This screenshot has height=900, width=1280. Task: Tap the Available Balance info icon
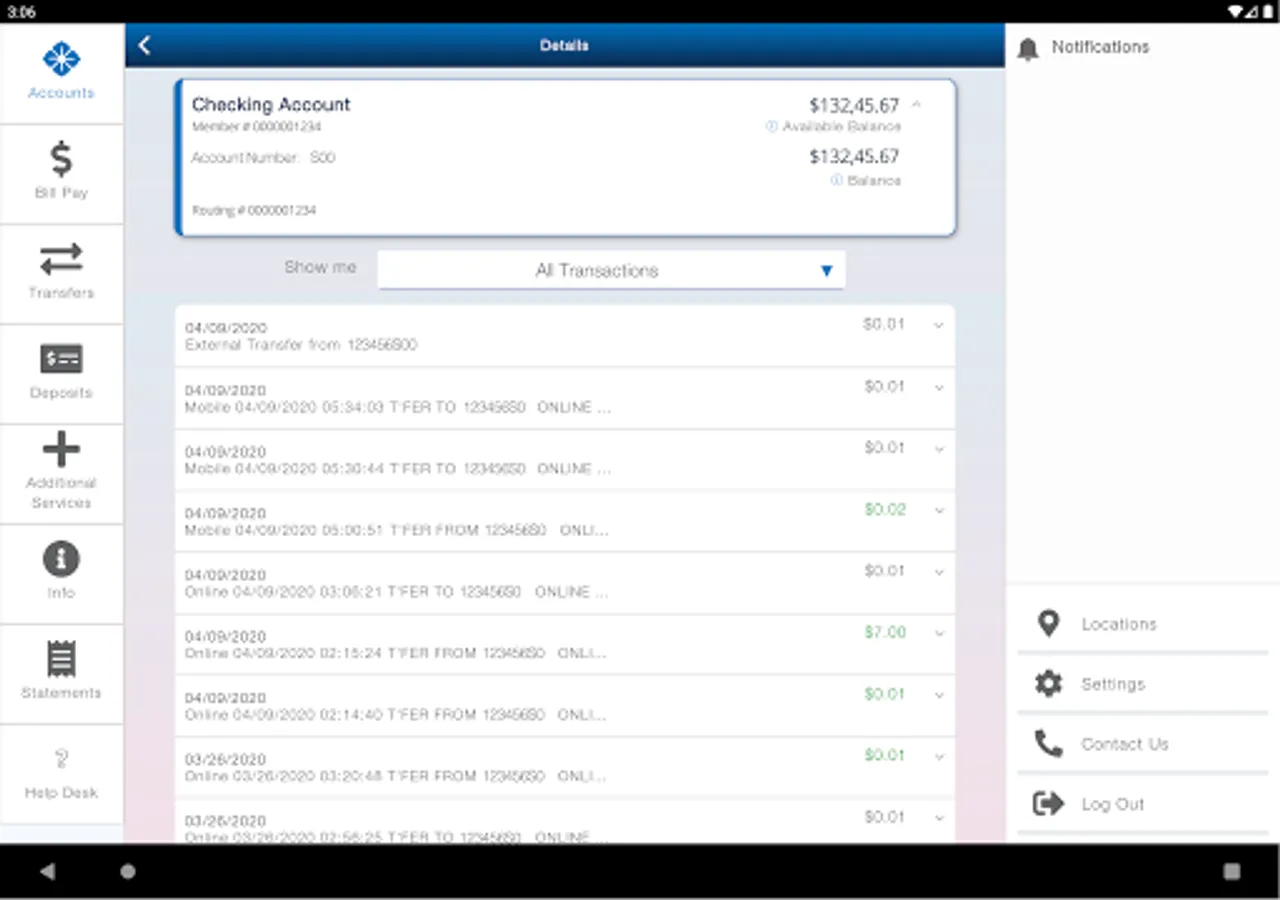click(771, 127)
